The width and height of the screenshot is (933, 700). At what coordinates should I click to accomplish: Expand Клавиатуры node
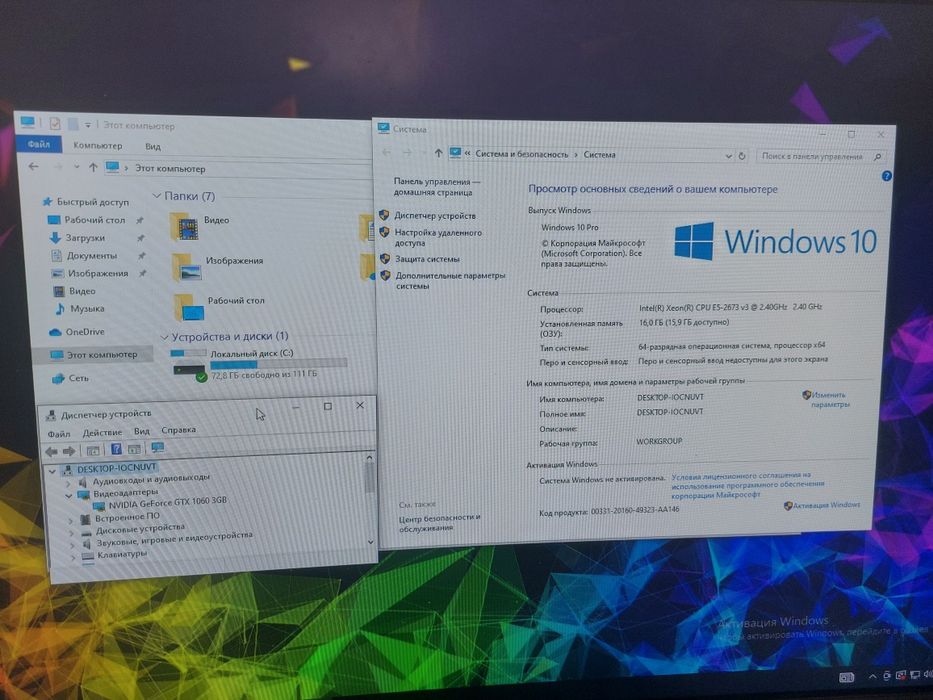73,558
